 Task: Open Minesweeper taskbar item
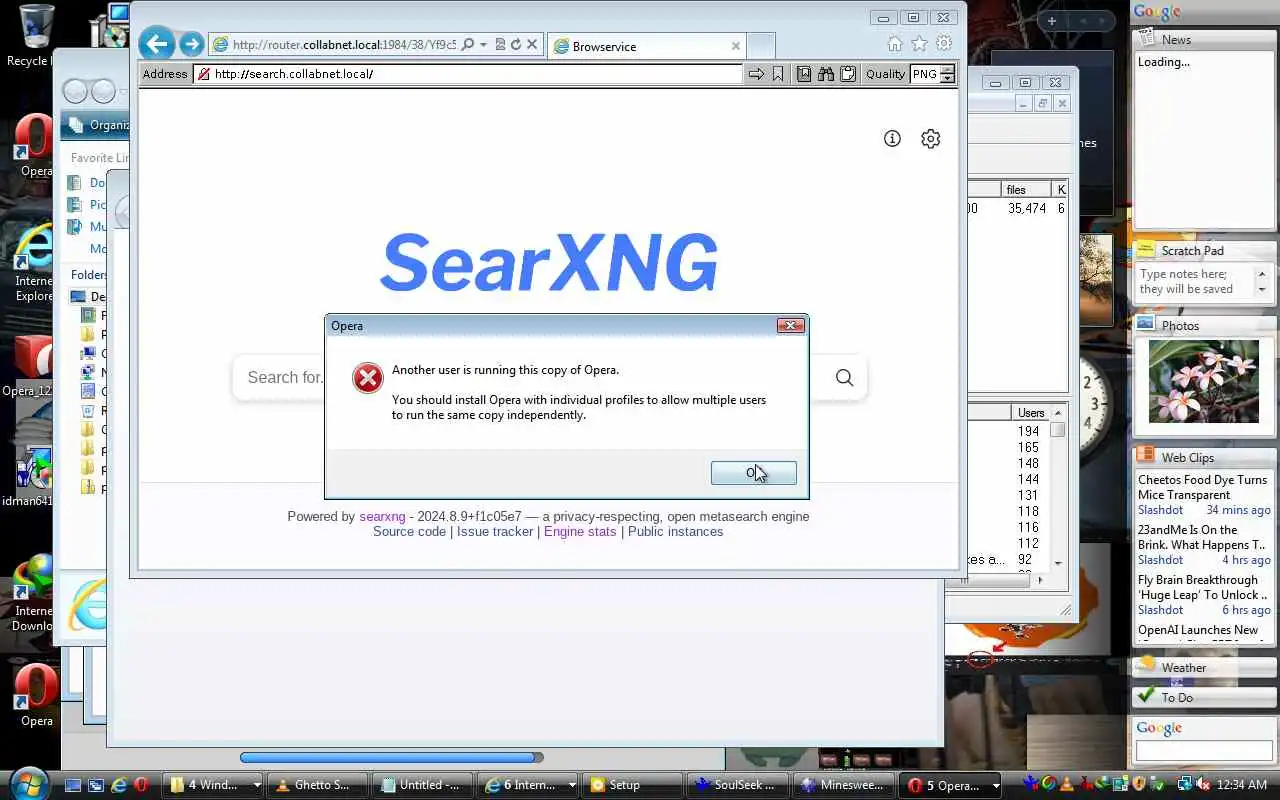pos(842,785)
